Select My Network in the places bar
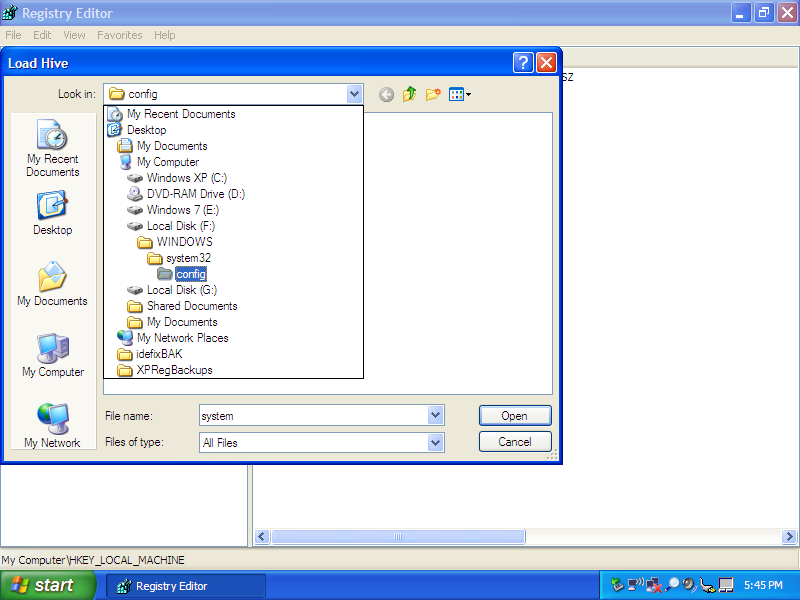 53,426
